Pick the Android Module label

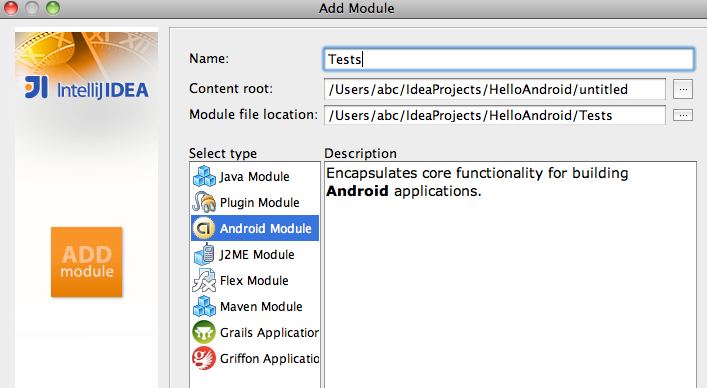click(x=266, y=228)
